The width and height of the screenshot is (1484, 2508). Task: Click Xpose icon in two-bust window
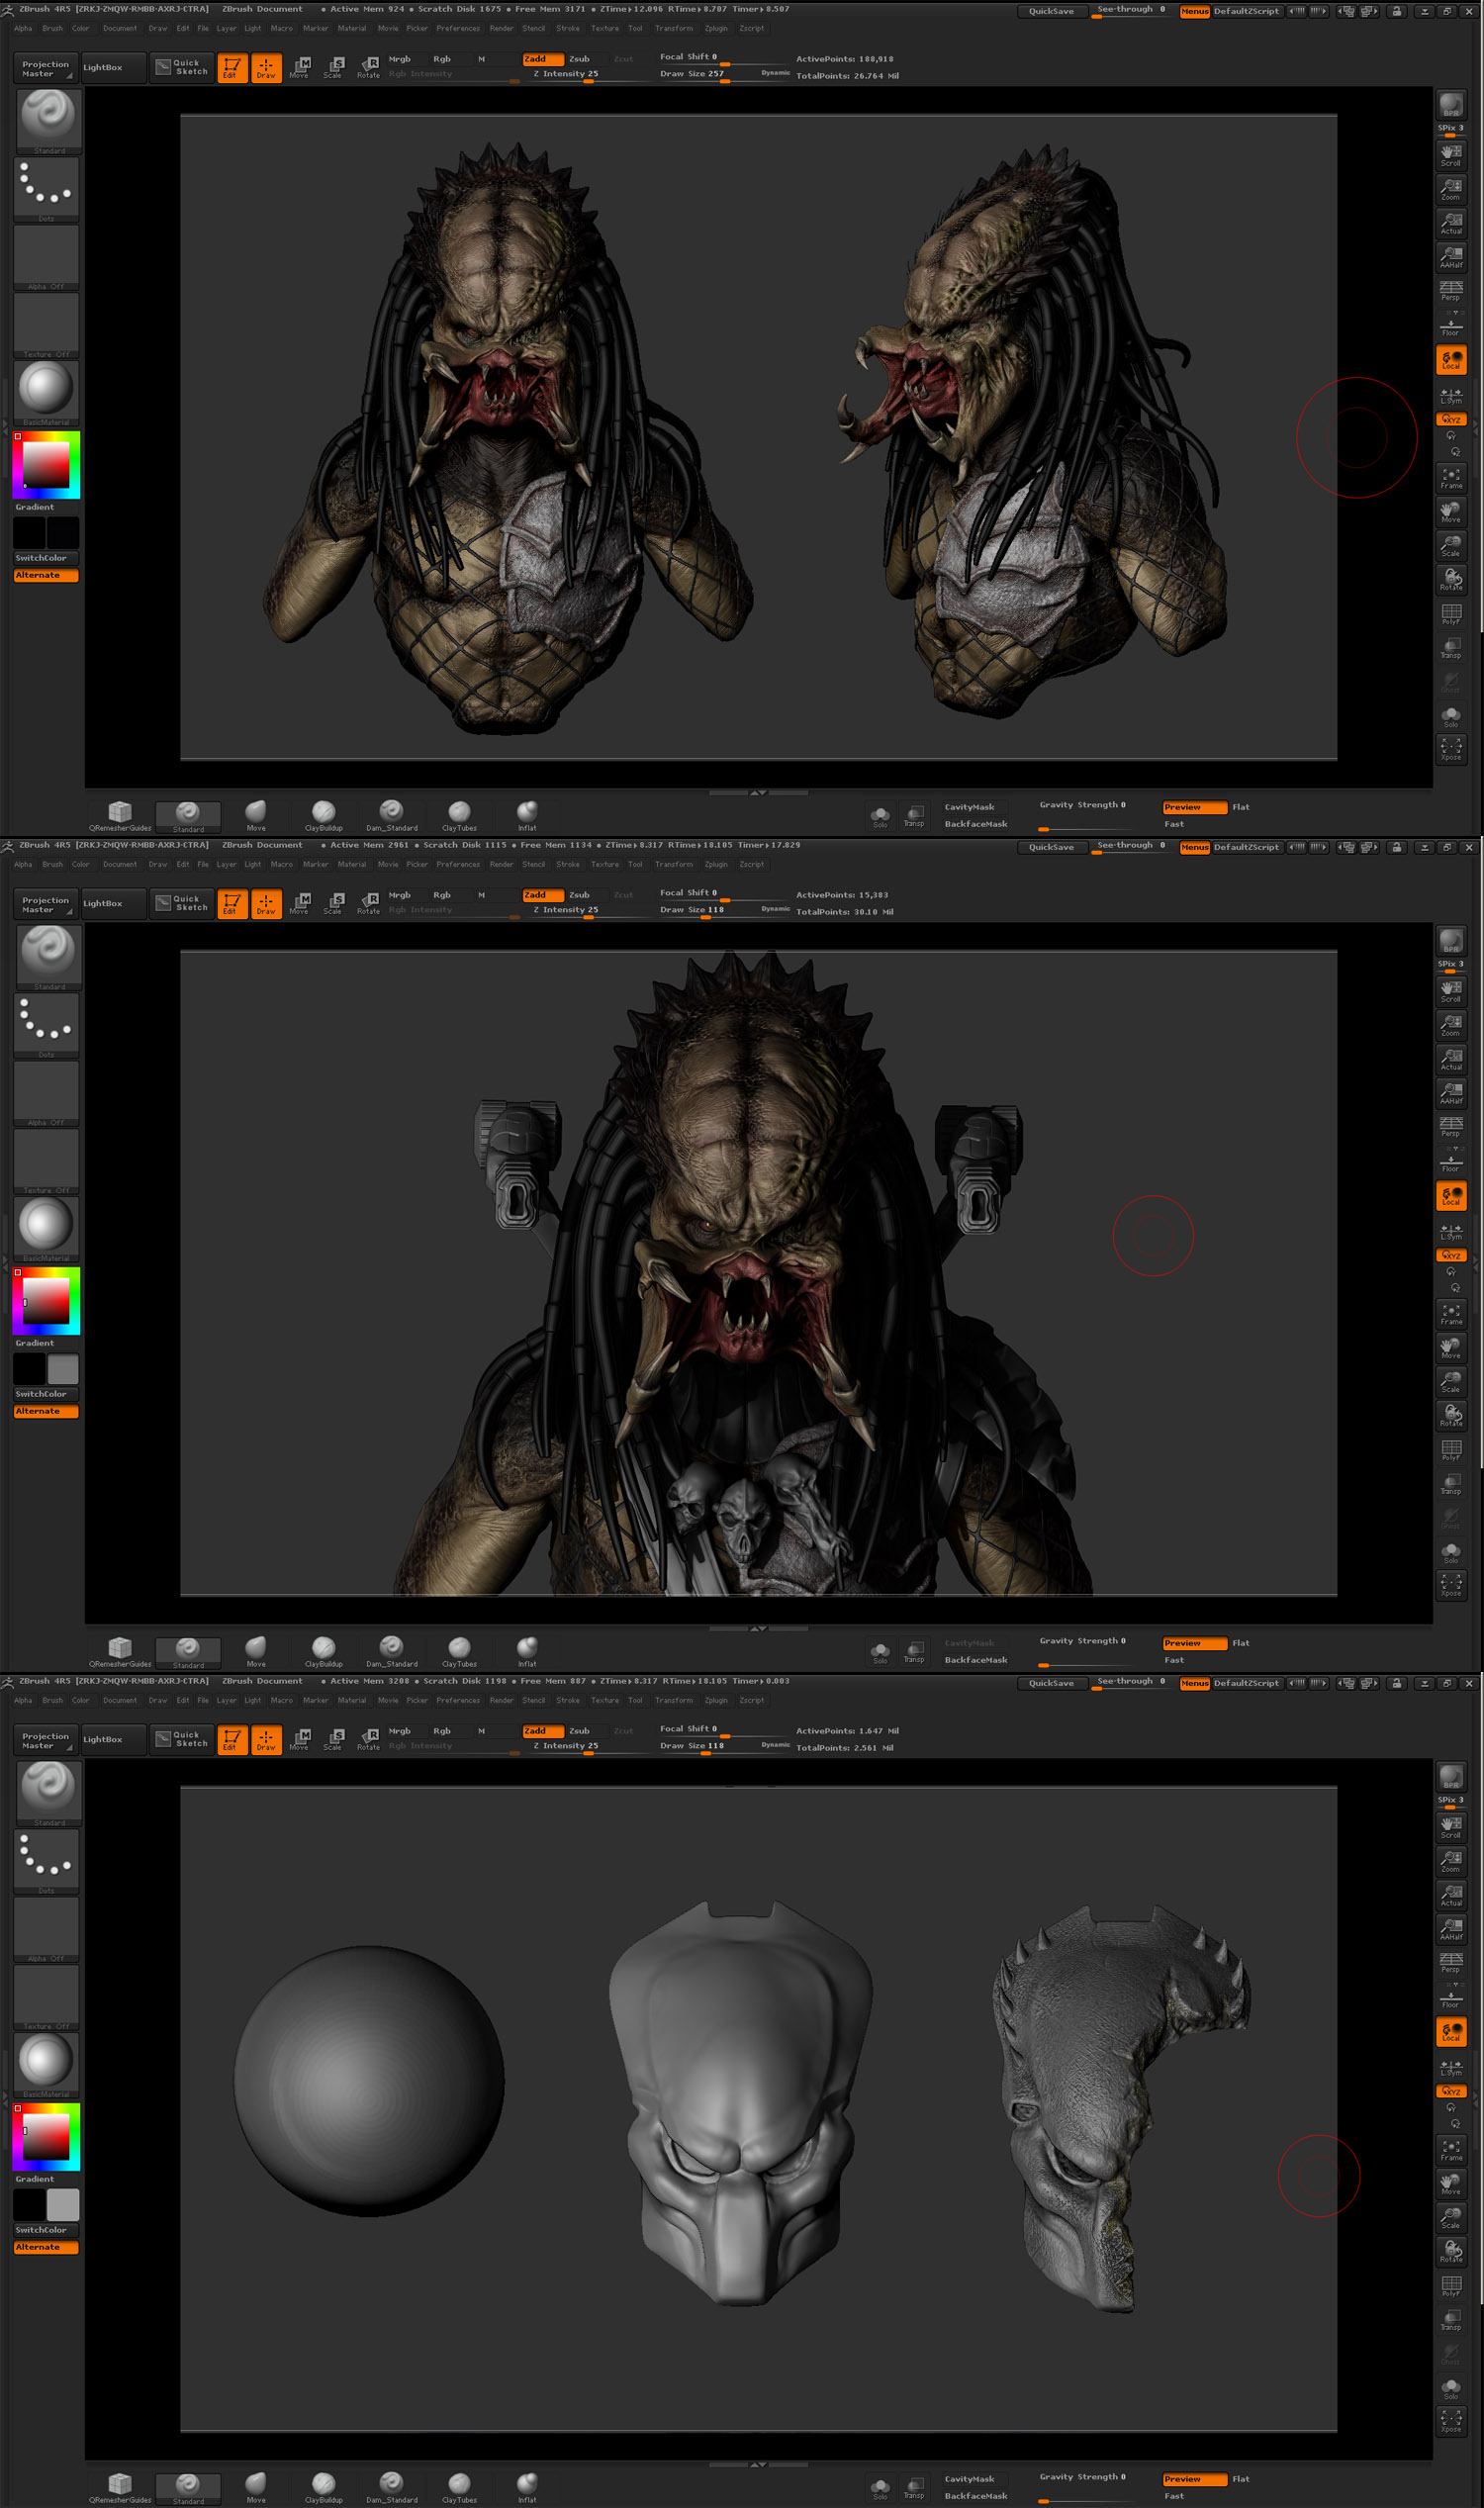[x=1450, y=749]
